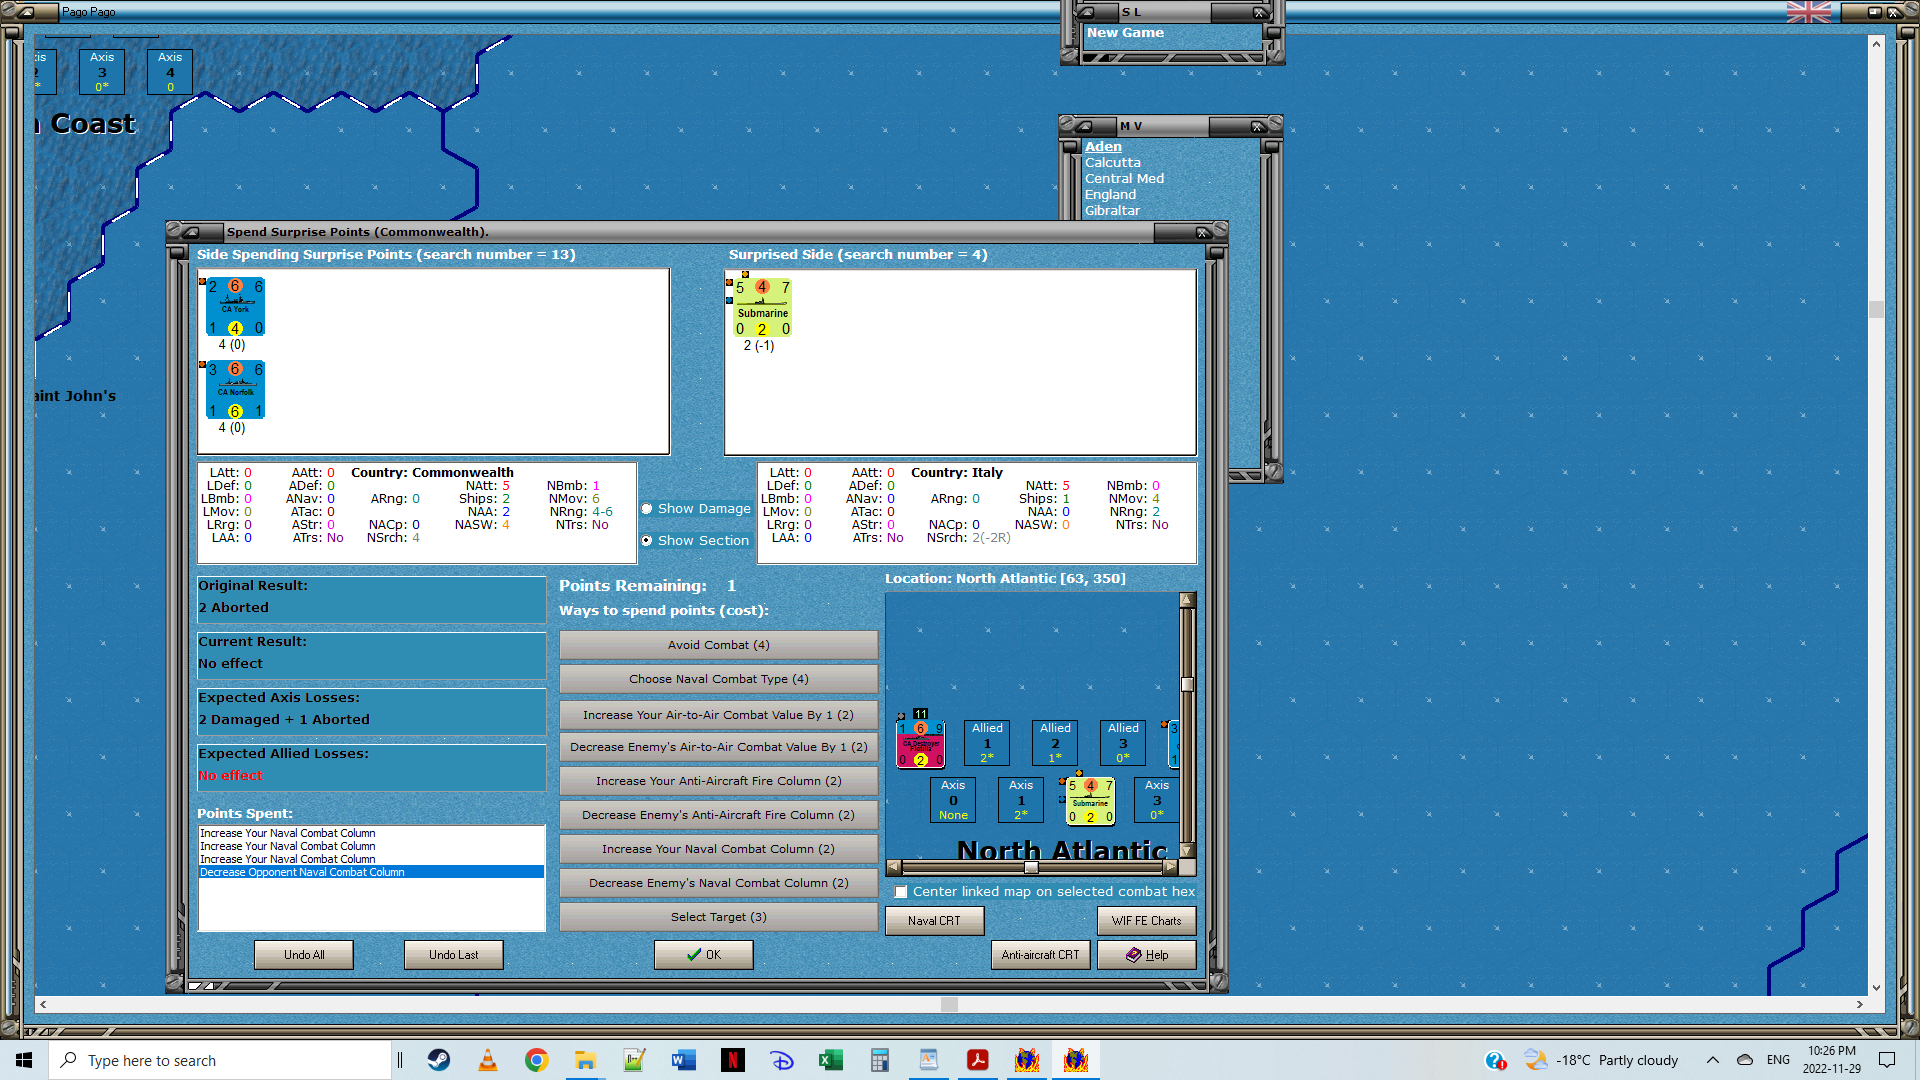Show hidden system tray icons chevron
This screenshot has width=1920, height=1080.
pyautogui.click(x=1713, y=1060)
